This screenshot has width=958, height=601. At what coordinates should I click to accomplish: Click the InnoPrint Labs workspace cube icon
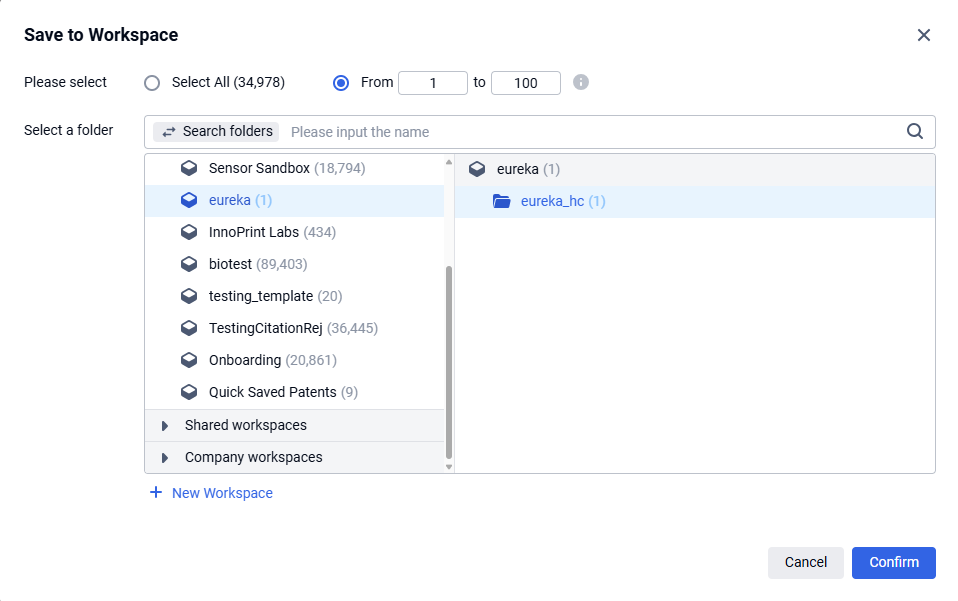pyautogui.click(x=189, y=232)
